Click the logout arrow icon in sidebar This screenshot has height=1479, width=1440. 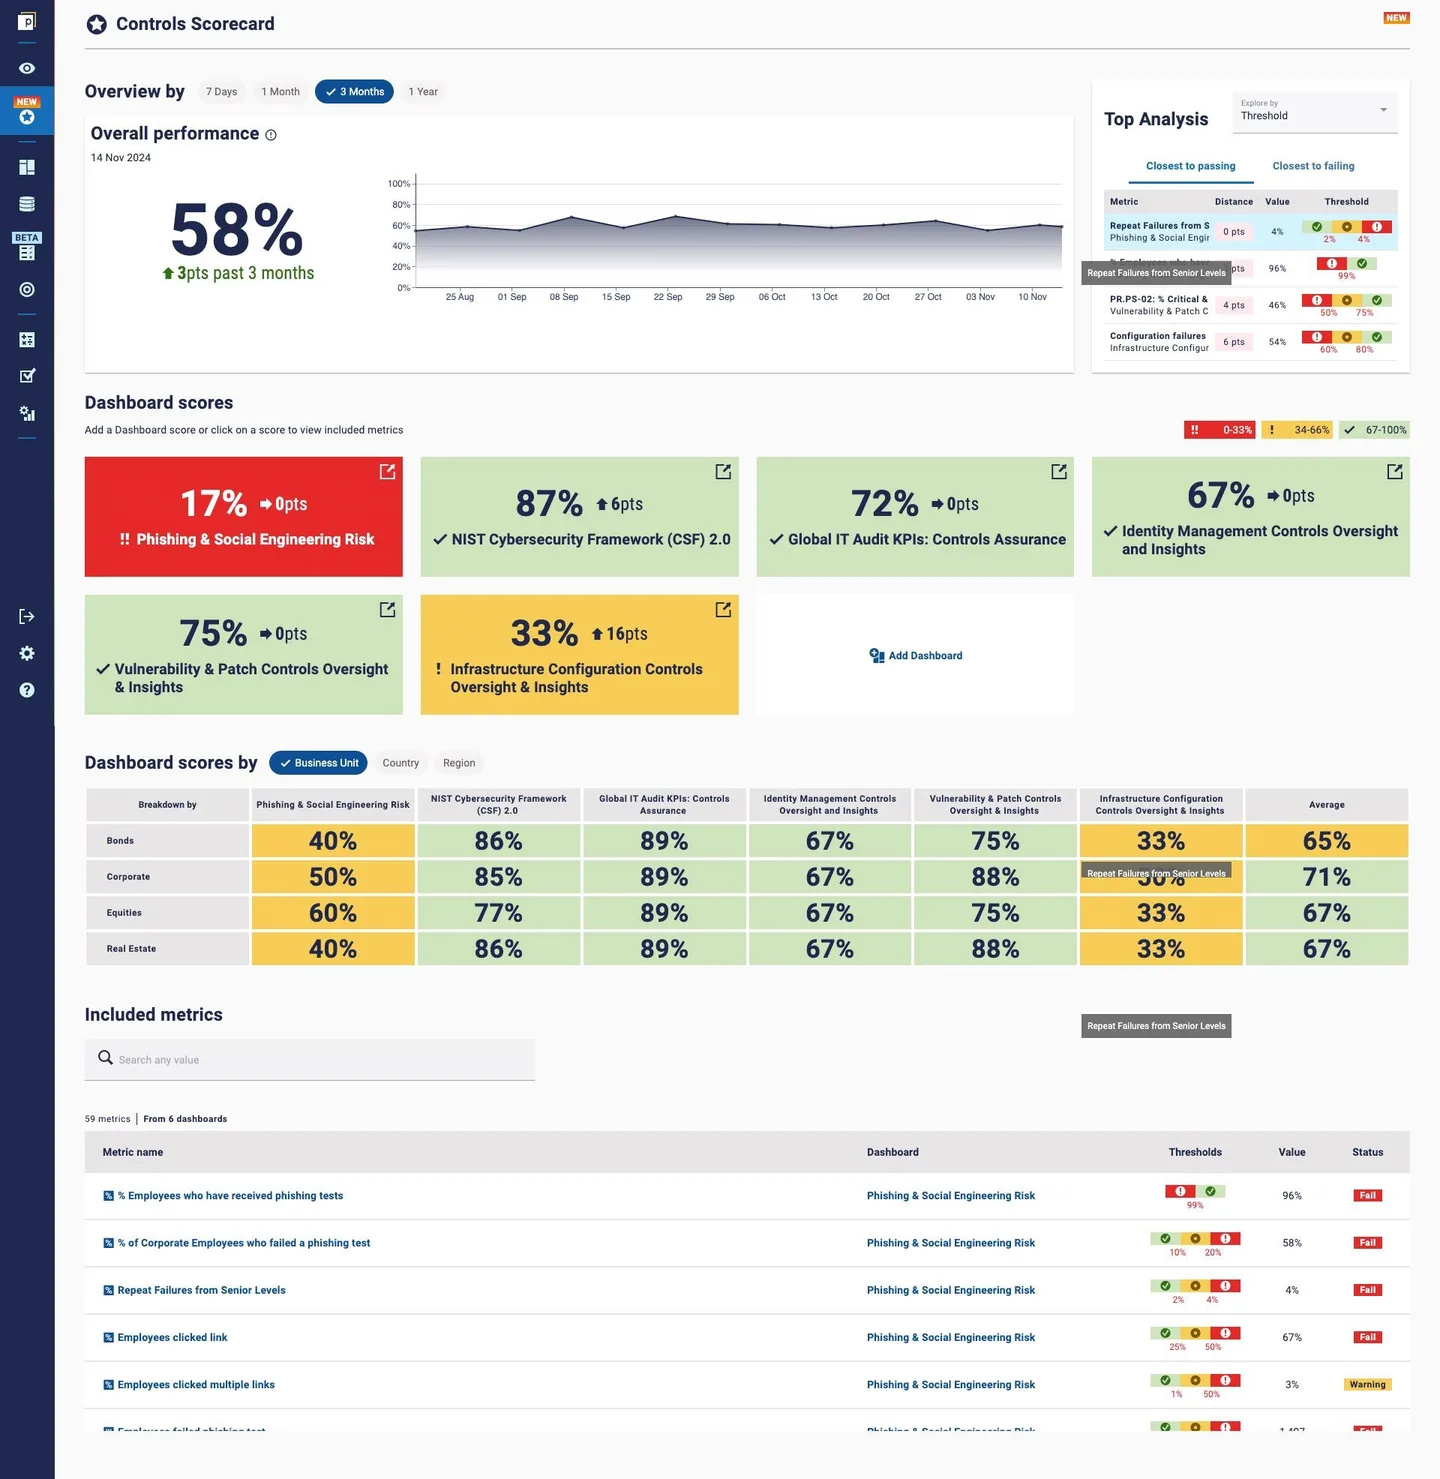[x=27, y=616]
